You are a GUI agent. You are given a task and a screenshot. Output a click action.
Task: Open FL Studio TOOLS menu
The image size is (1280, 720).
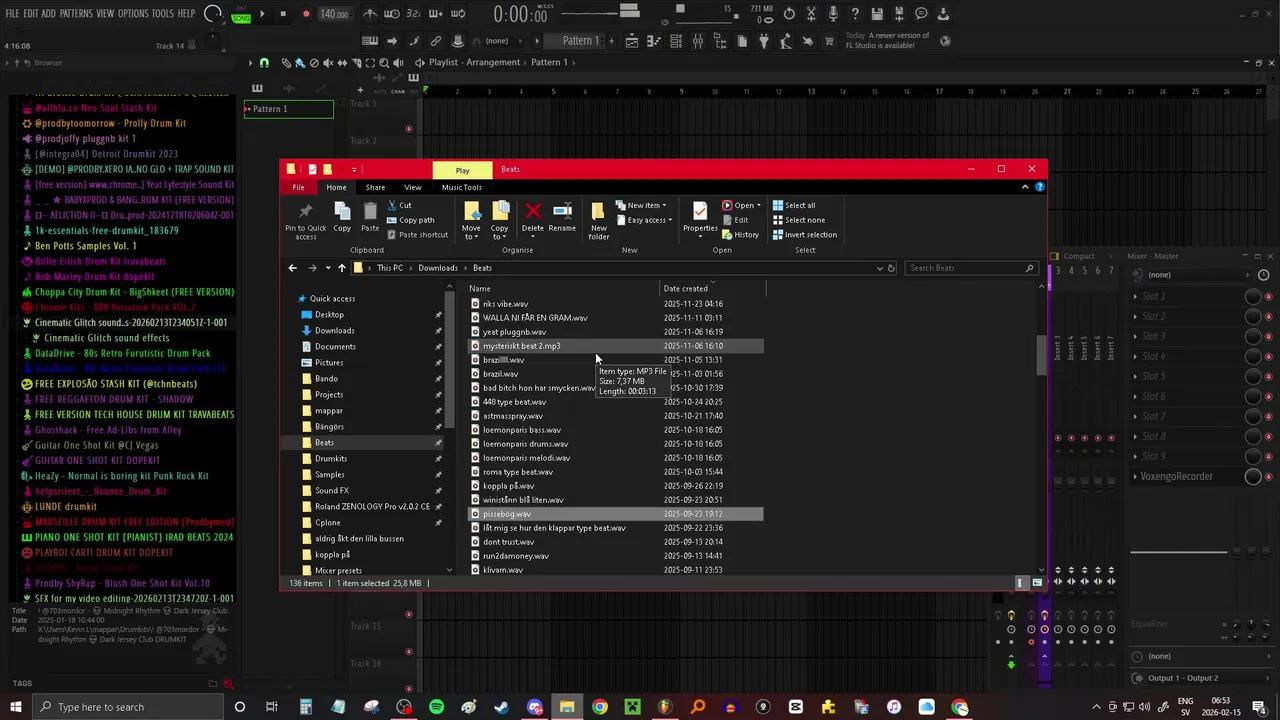(x=163, y=14)
